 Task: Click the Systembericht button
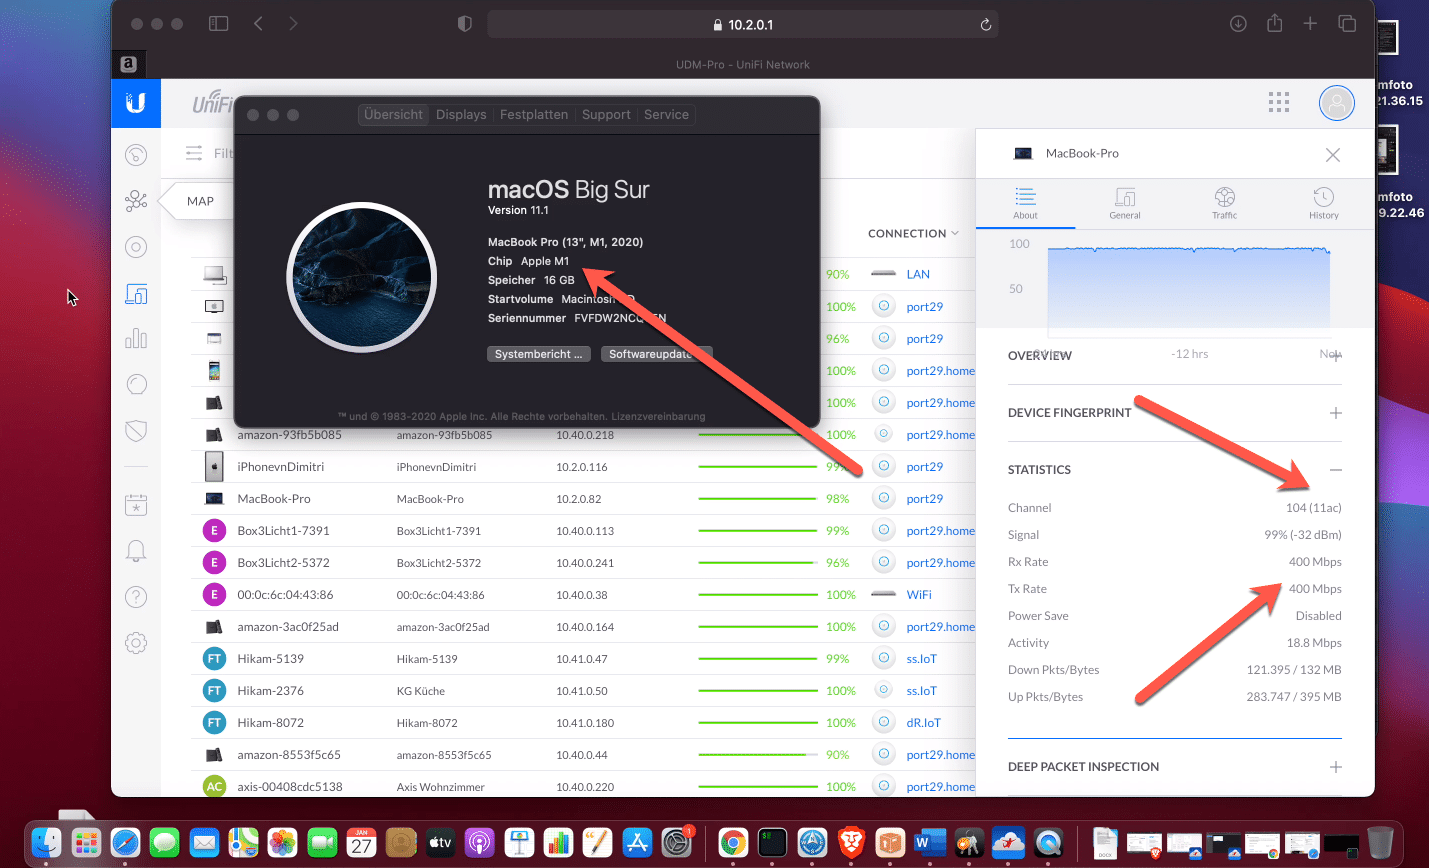(538, 354)
